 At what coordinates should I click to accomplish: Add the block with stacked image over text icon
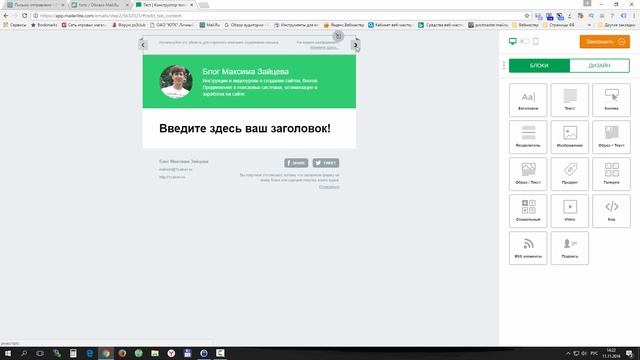(x=528, y=174)
